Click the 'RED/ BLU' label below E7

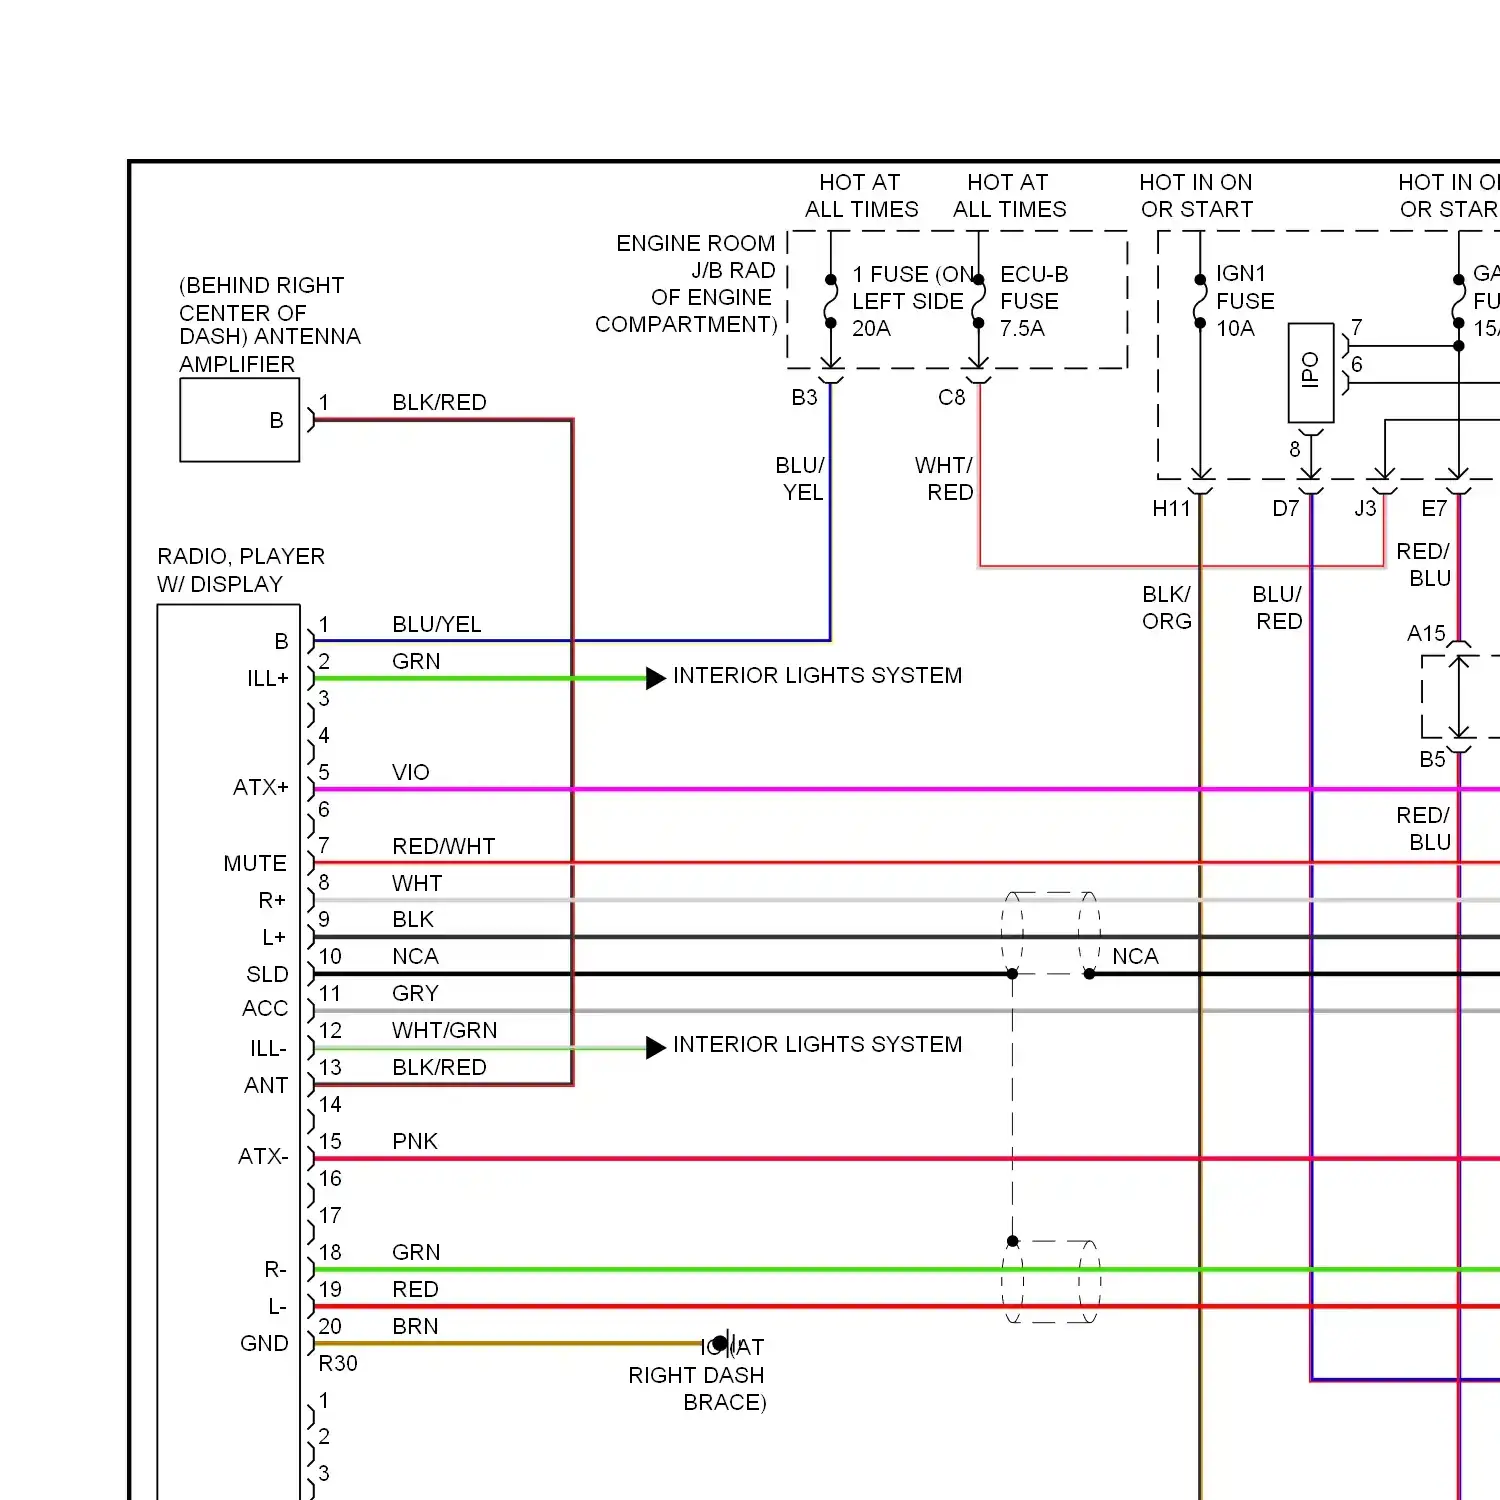coord(1423,565)
